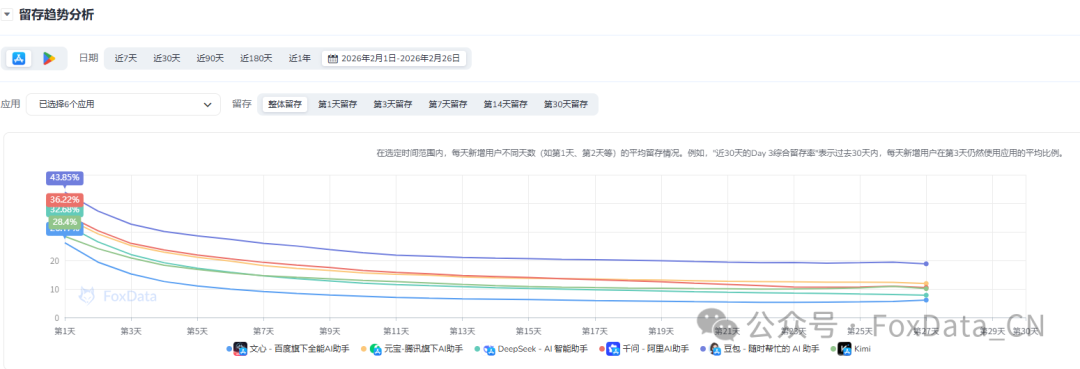Select the App Store platform icon
This screenshot has height=369, width=1080.
coord(19,59)
